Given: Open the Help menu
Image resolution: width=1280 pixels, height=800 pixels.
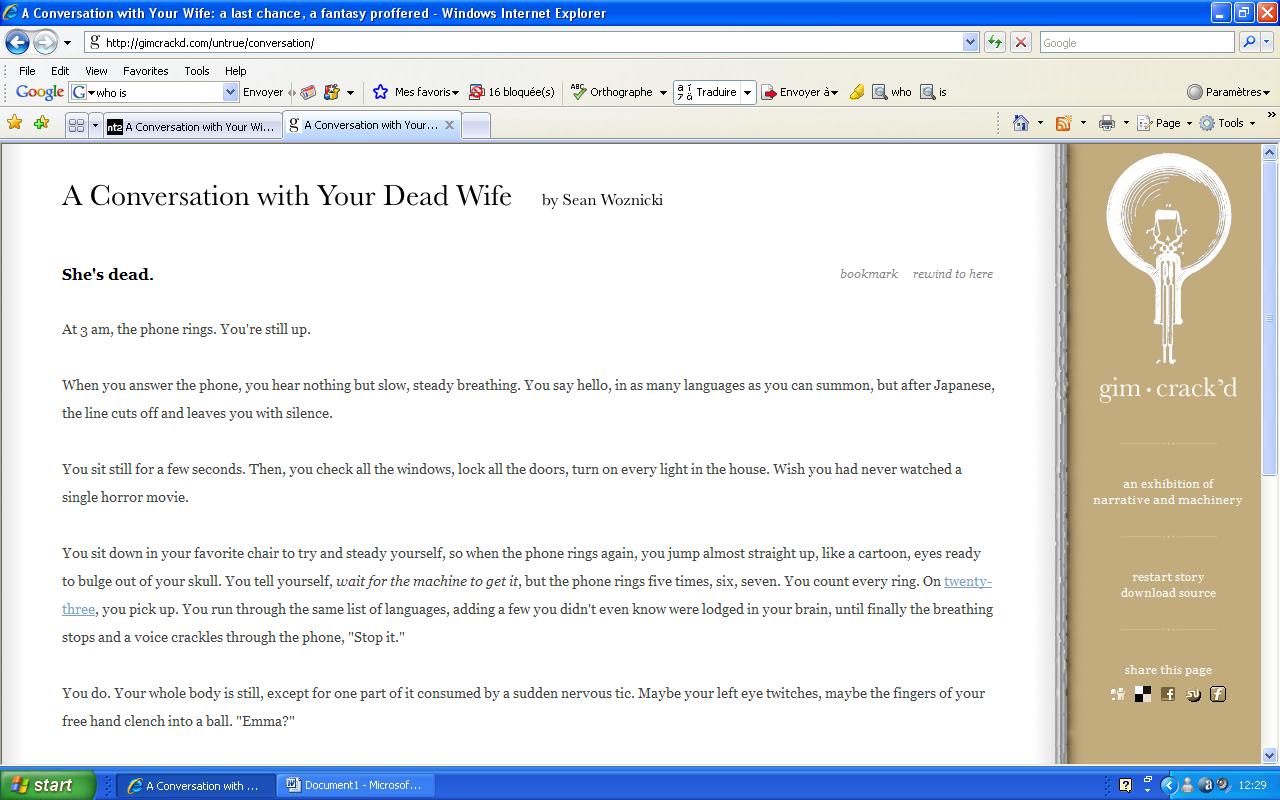Looking at the screenshot, I should 235,71.
